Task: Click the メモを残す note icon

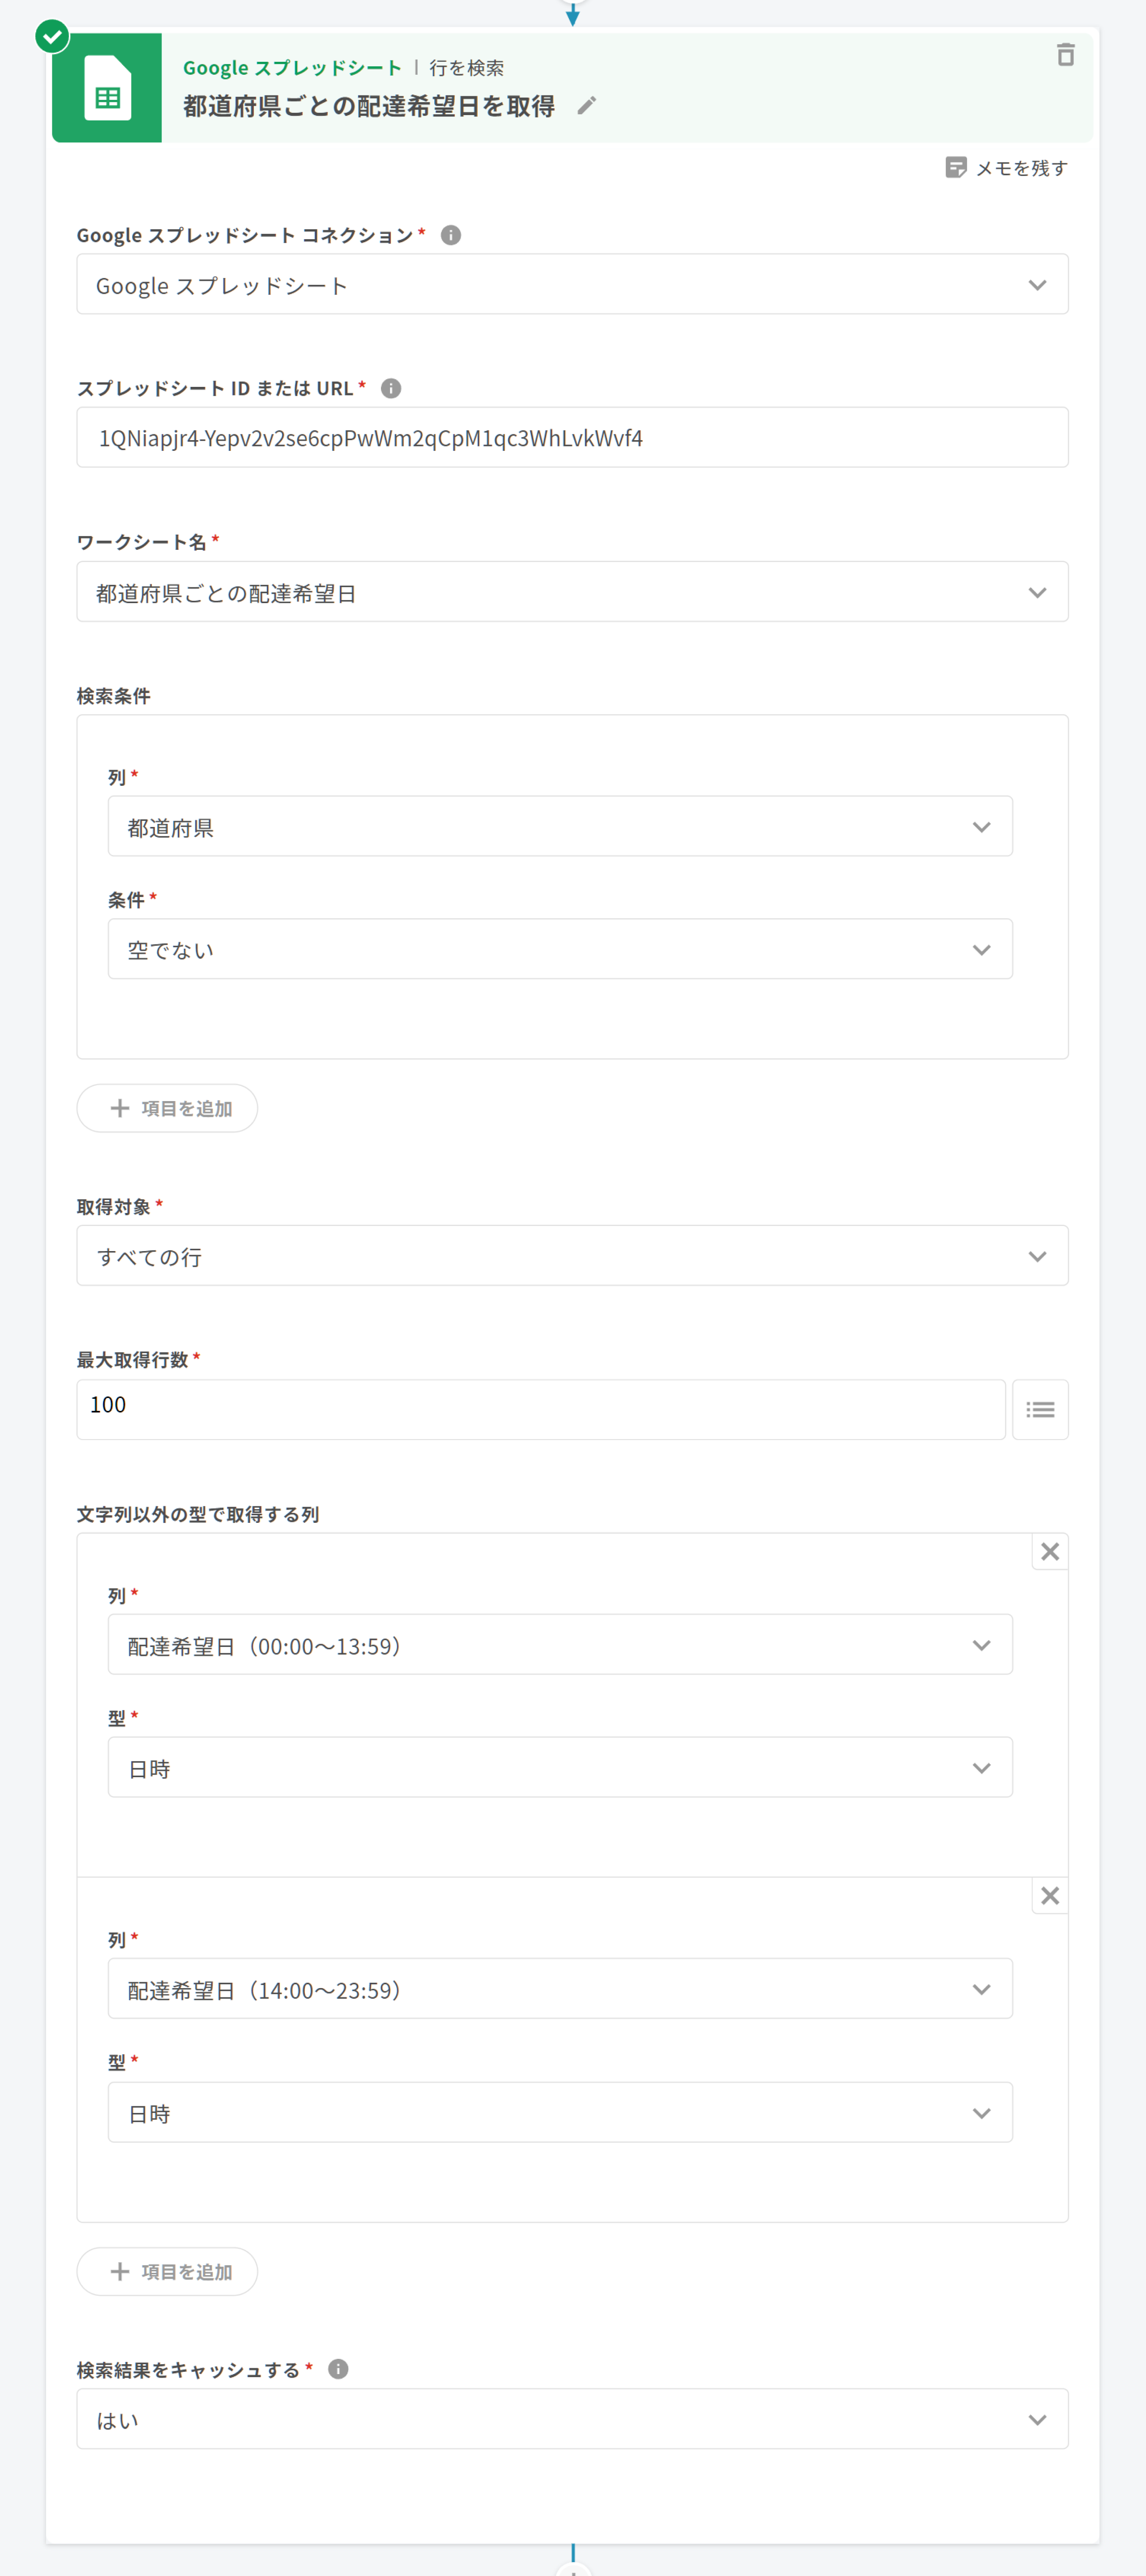Action: click(955, 168)
